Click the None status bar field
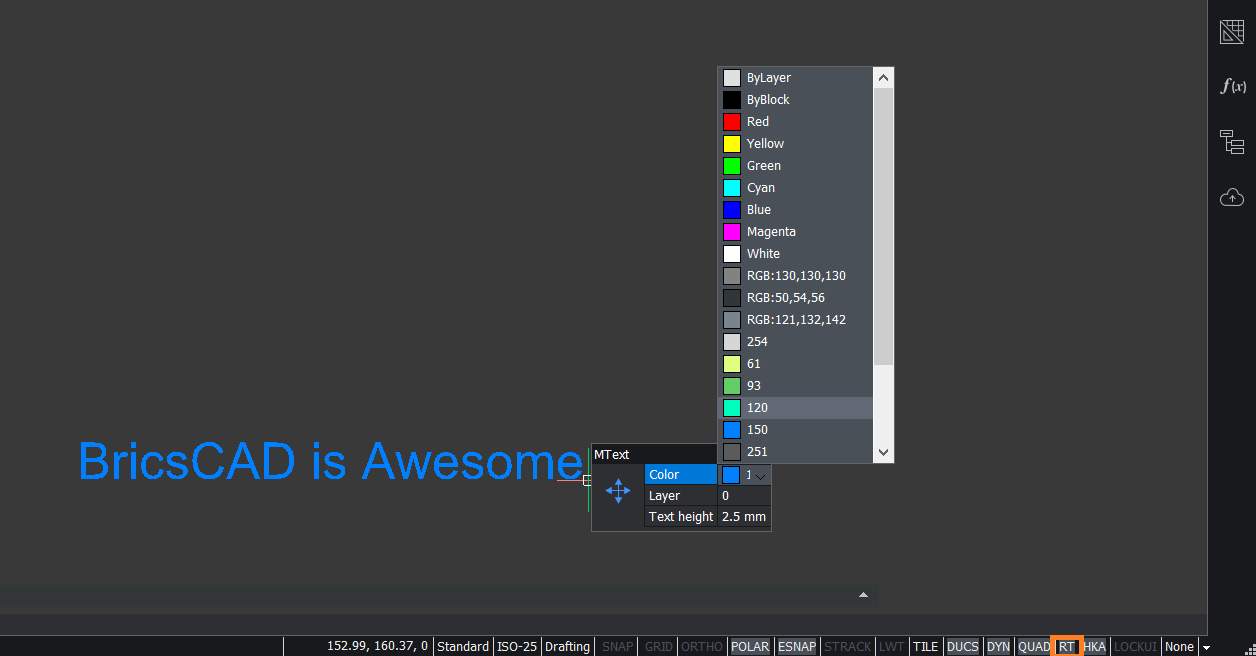 [x=1179, y=647]
